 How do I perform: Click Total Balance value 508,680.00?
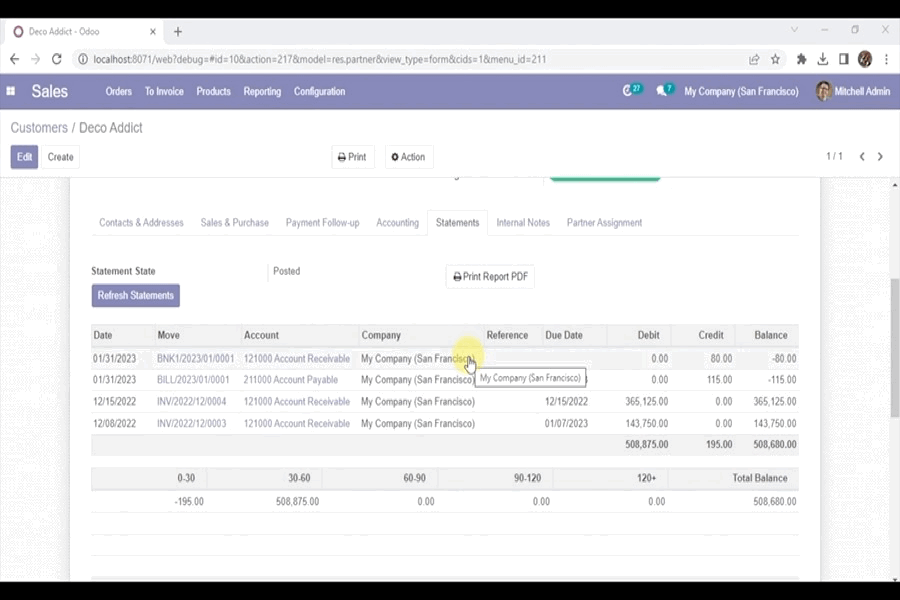pos(774,501)
